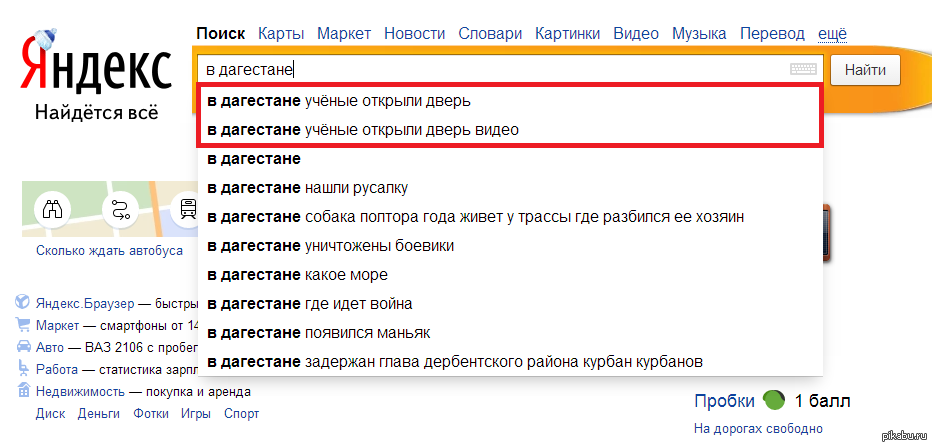Select suggestion 'появился маньяк'
This screenshot has height=447, width=932.
[x=511, y=332]
